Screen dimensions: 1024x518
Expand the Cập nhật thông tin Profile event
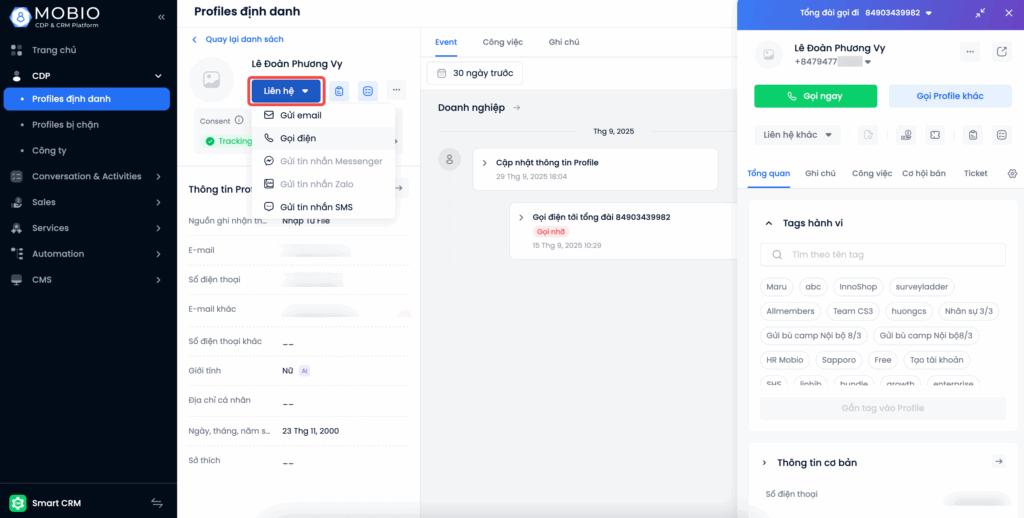click(485, 163)
